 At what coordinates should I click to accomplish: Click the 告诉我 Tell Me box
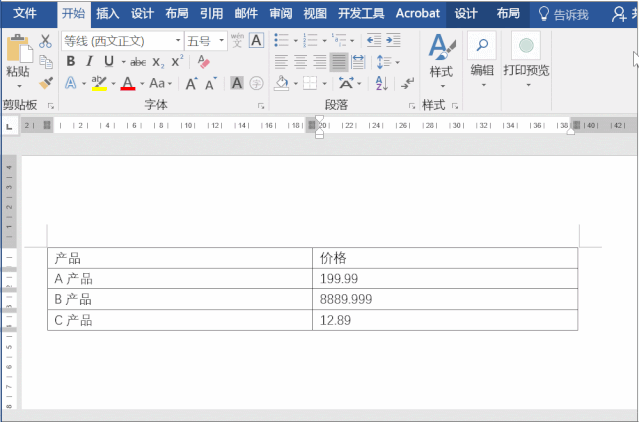click(564, 15)
